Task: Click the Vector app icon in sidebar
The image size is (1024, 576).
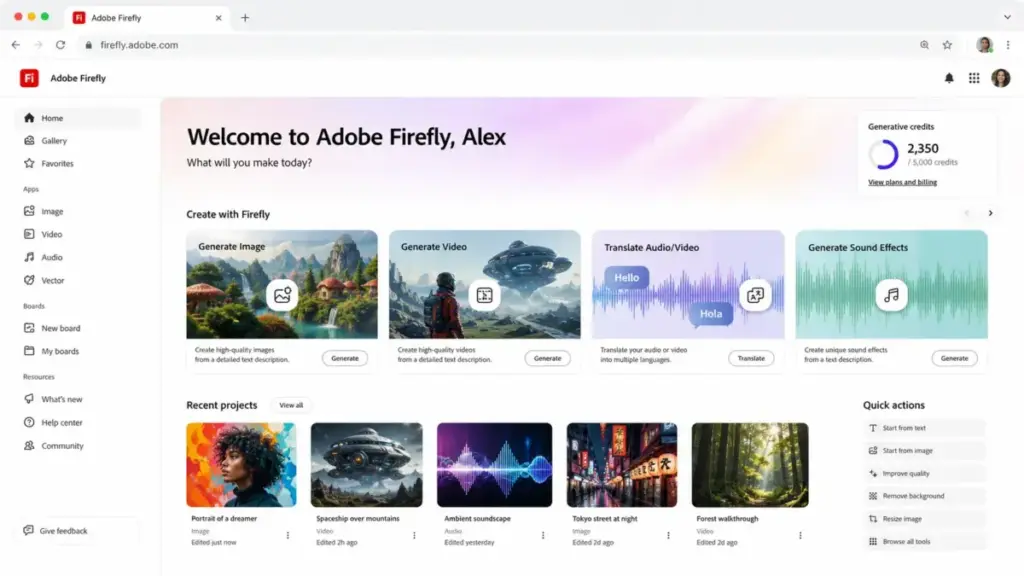Action: 29,280
